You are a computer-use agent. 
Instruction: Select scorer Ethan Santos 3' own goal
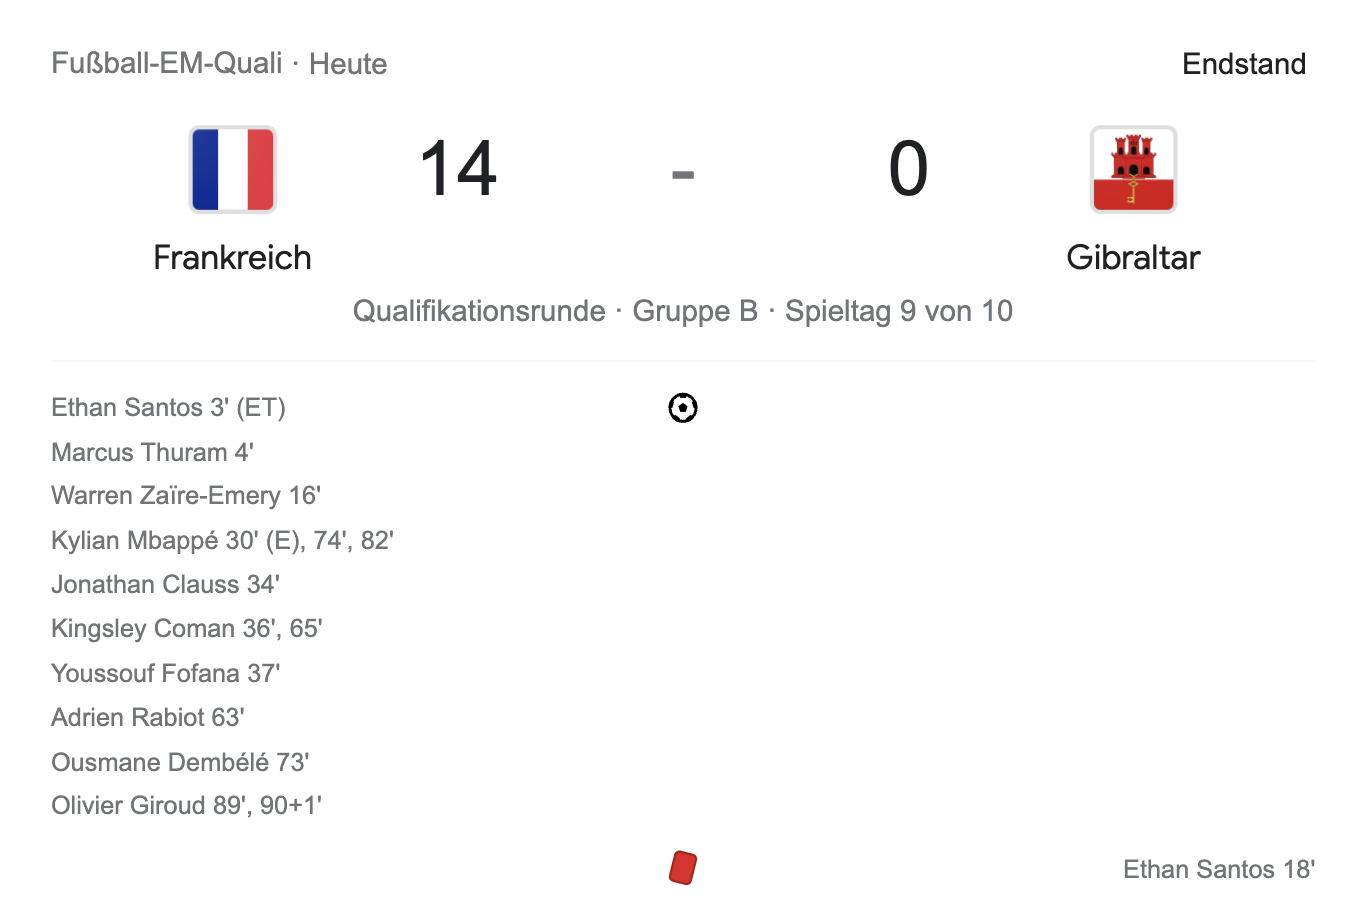[168, 408]
